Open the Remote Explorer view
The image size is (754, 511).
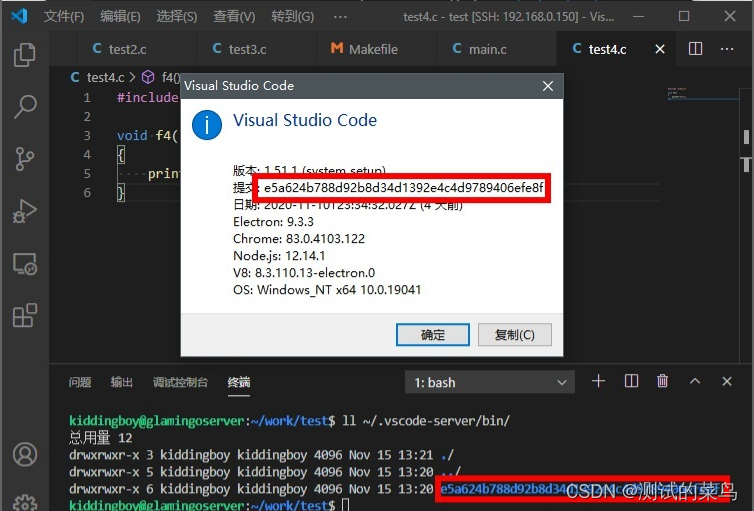coord(25,264)
